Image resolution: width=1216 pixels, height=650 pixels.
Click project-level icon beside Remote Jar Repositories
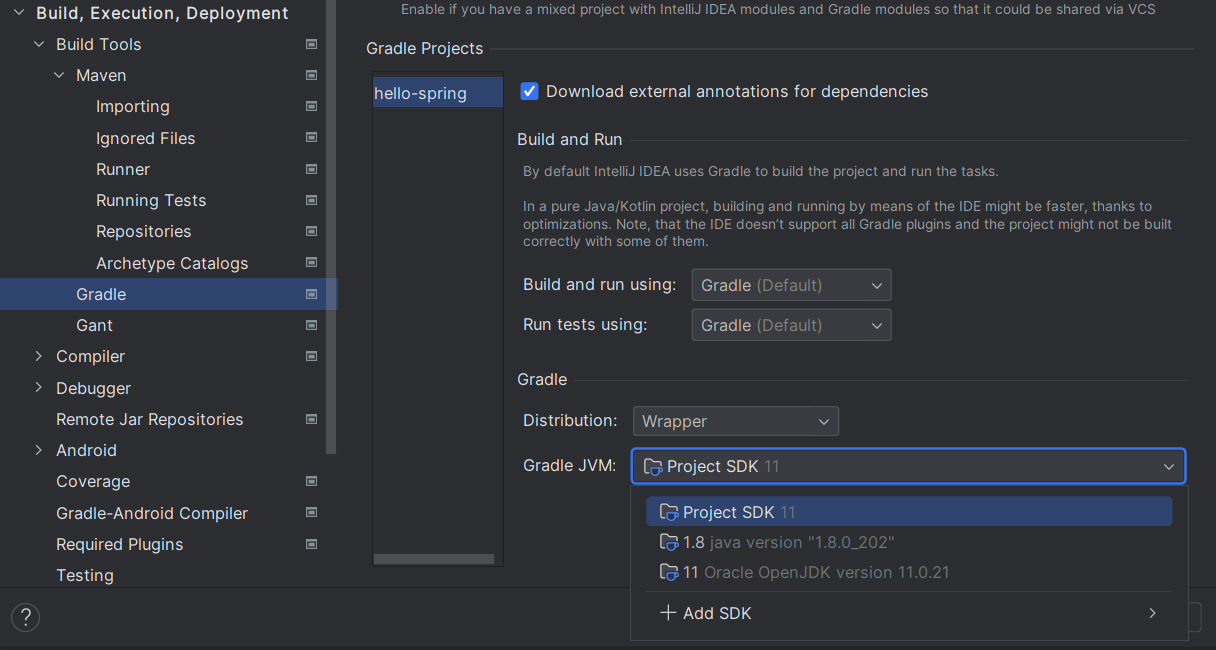(x=311, y=419)
